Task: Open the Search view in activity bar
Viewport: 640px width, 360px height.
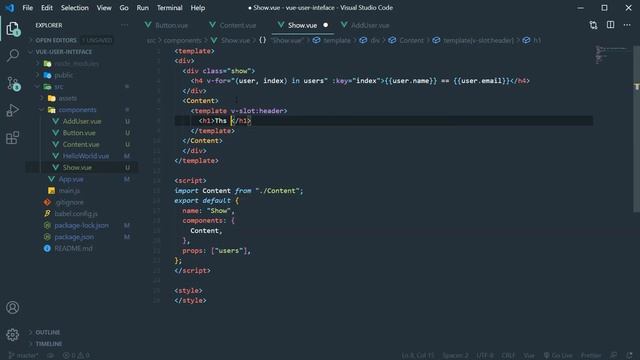Action: (x=13, y=55)
